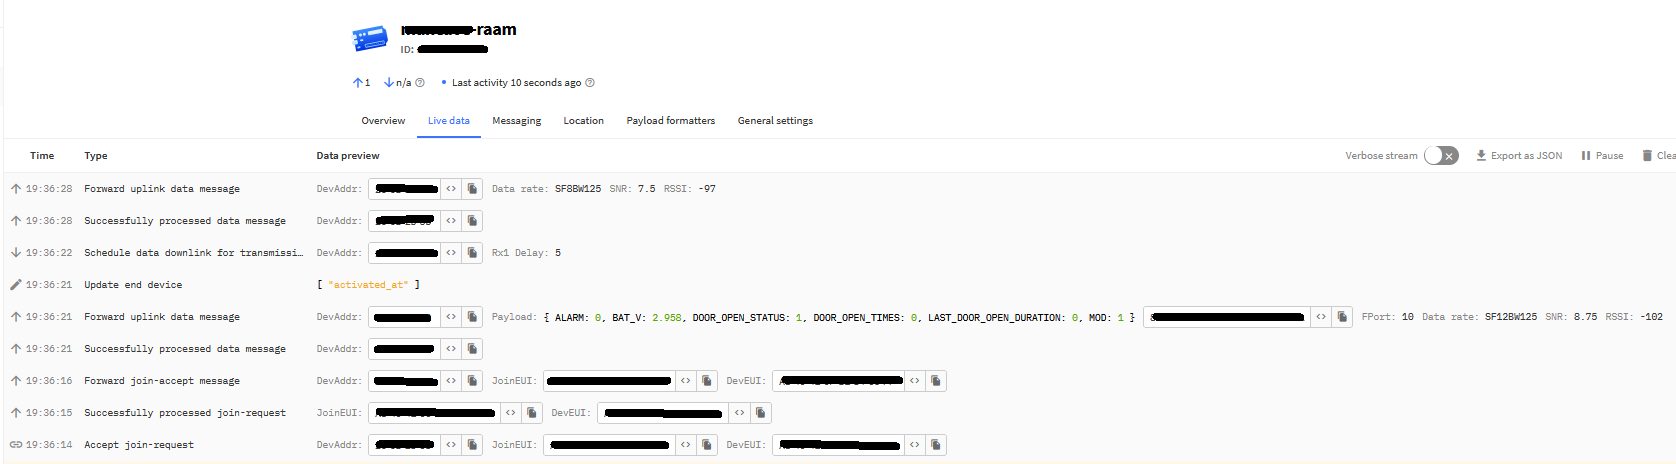The height and width of the screenshot is (464, 1676).
Task: Copy DevAddr of 19:36:28 Forward uplink row
Action: [472, 189]
